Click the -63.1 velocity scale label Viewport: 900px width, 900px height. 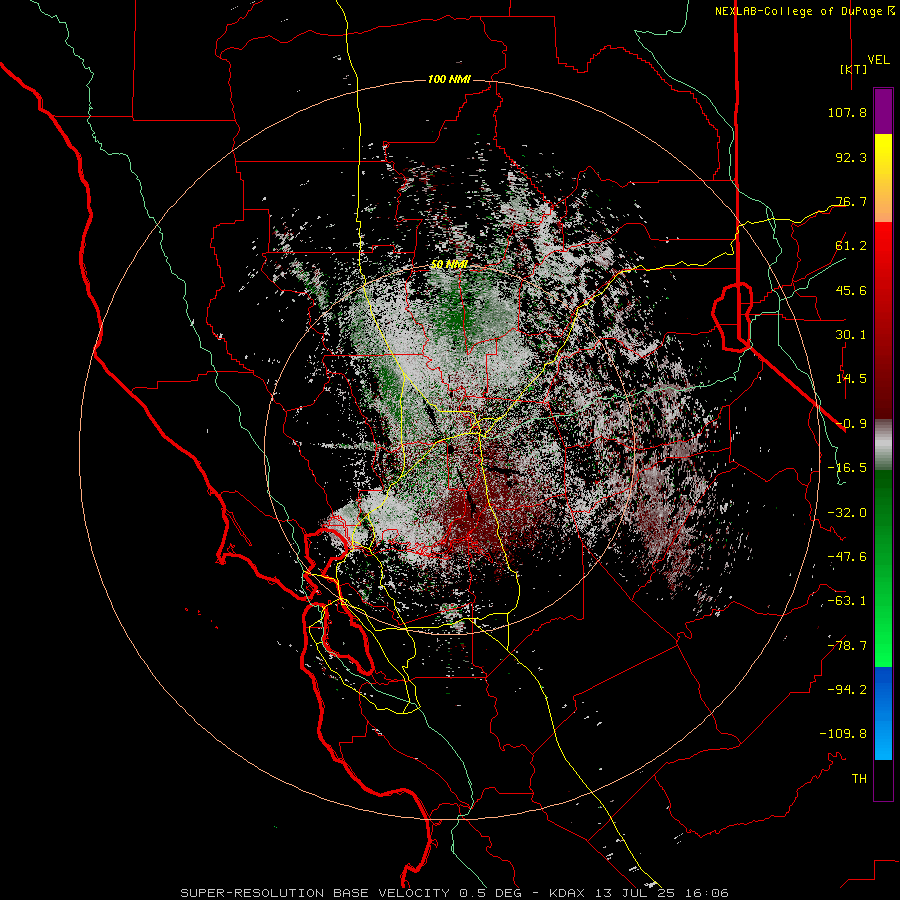(847, 601)
